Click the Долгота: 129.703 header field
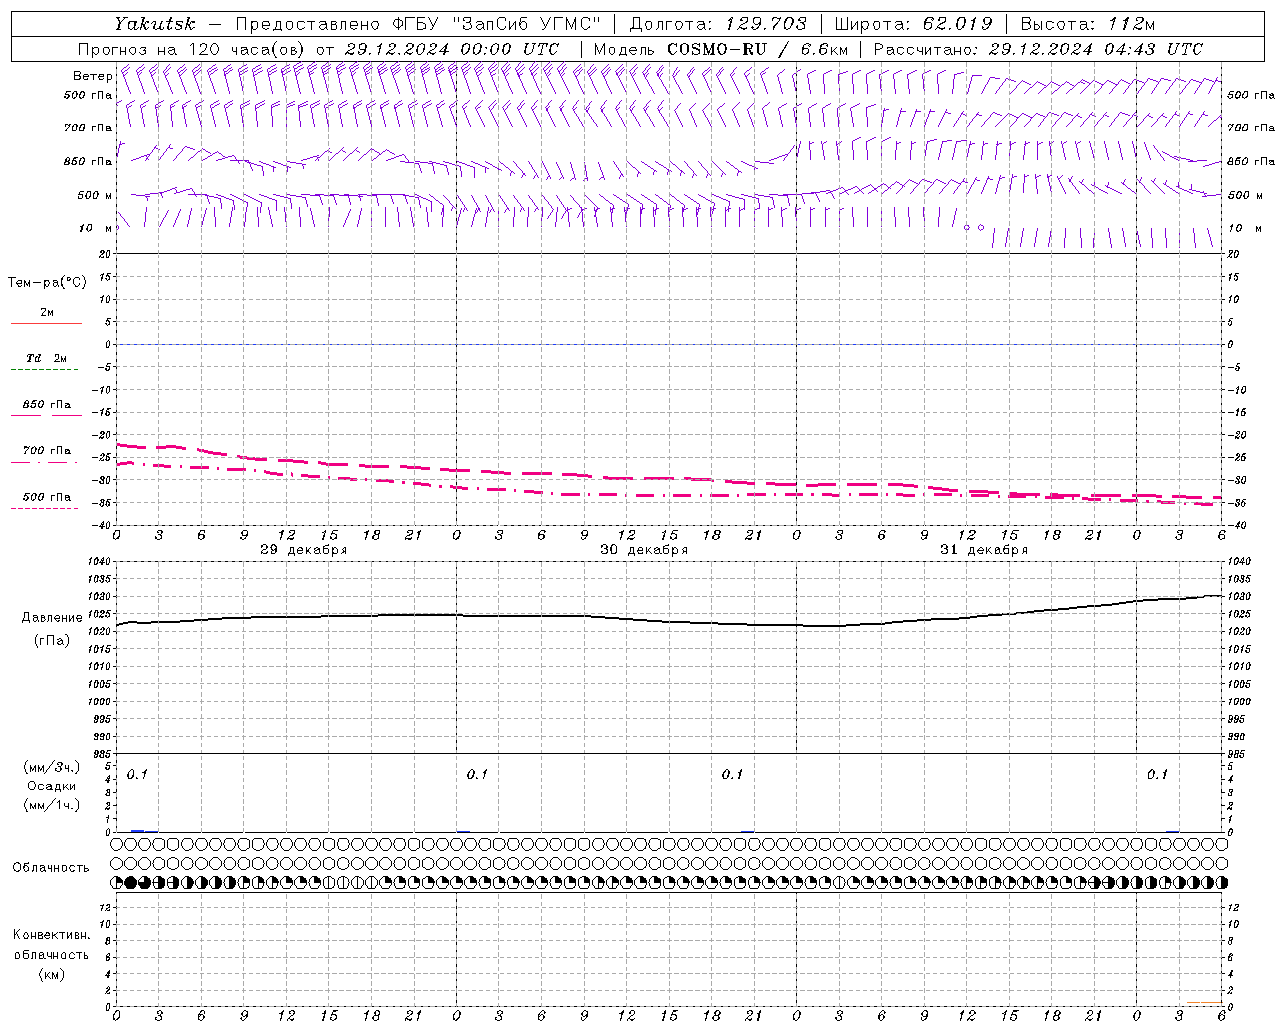Viewport: 1280px width, 1024px height. point(717,24)
